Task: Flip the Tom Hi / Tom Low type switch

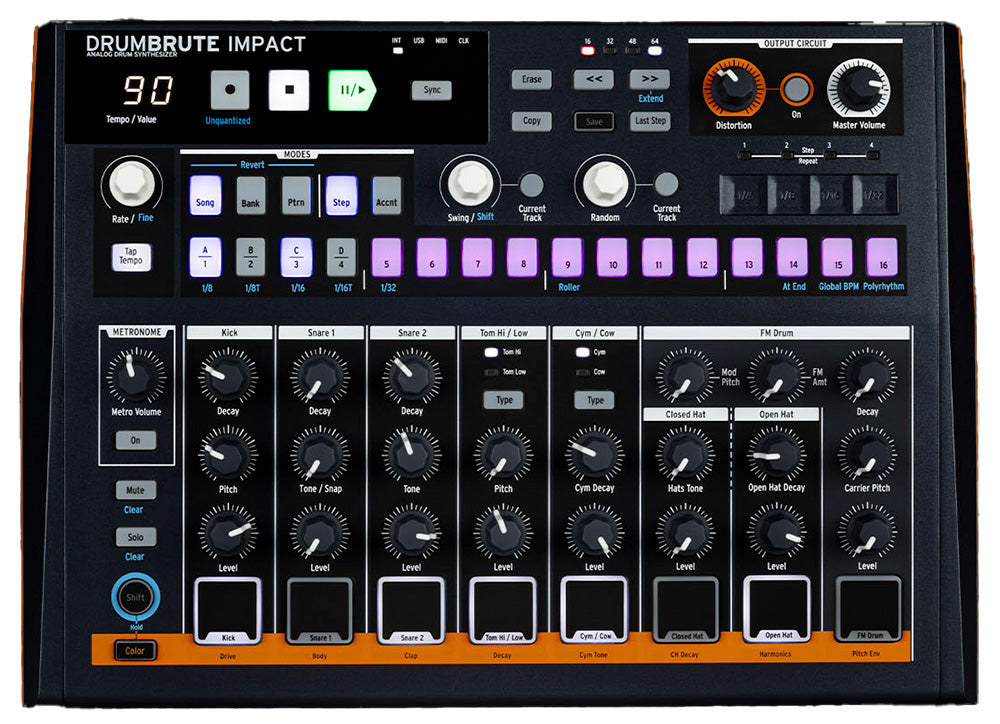Action: point(504,399)
